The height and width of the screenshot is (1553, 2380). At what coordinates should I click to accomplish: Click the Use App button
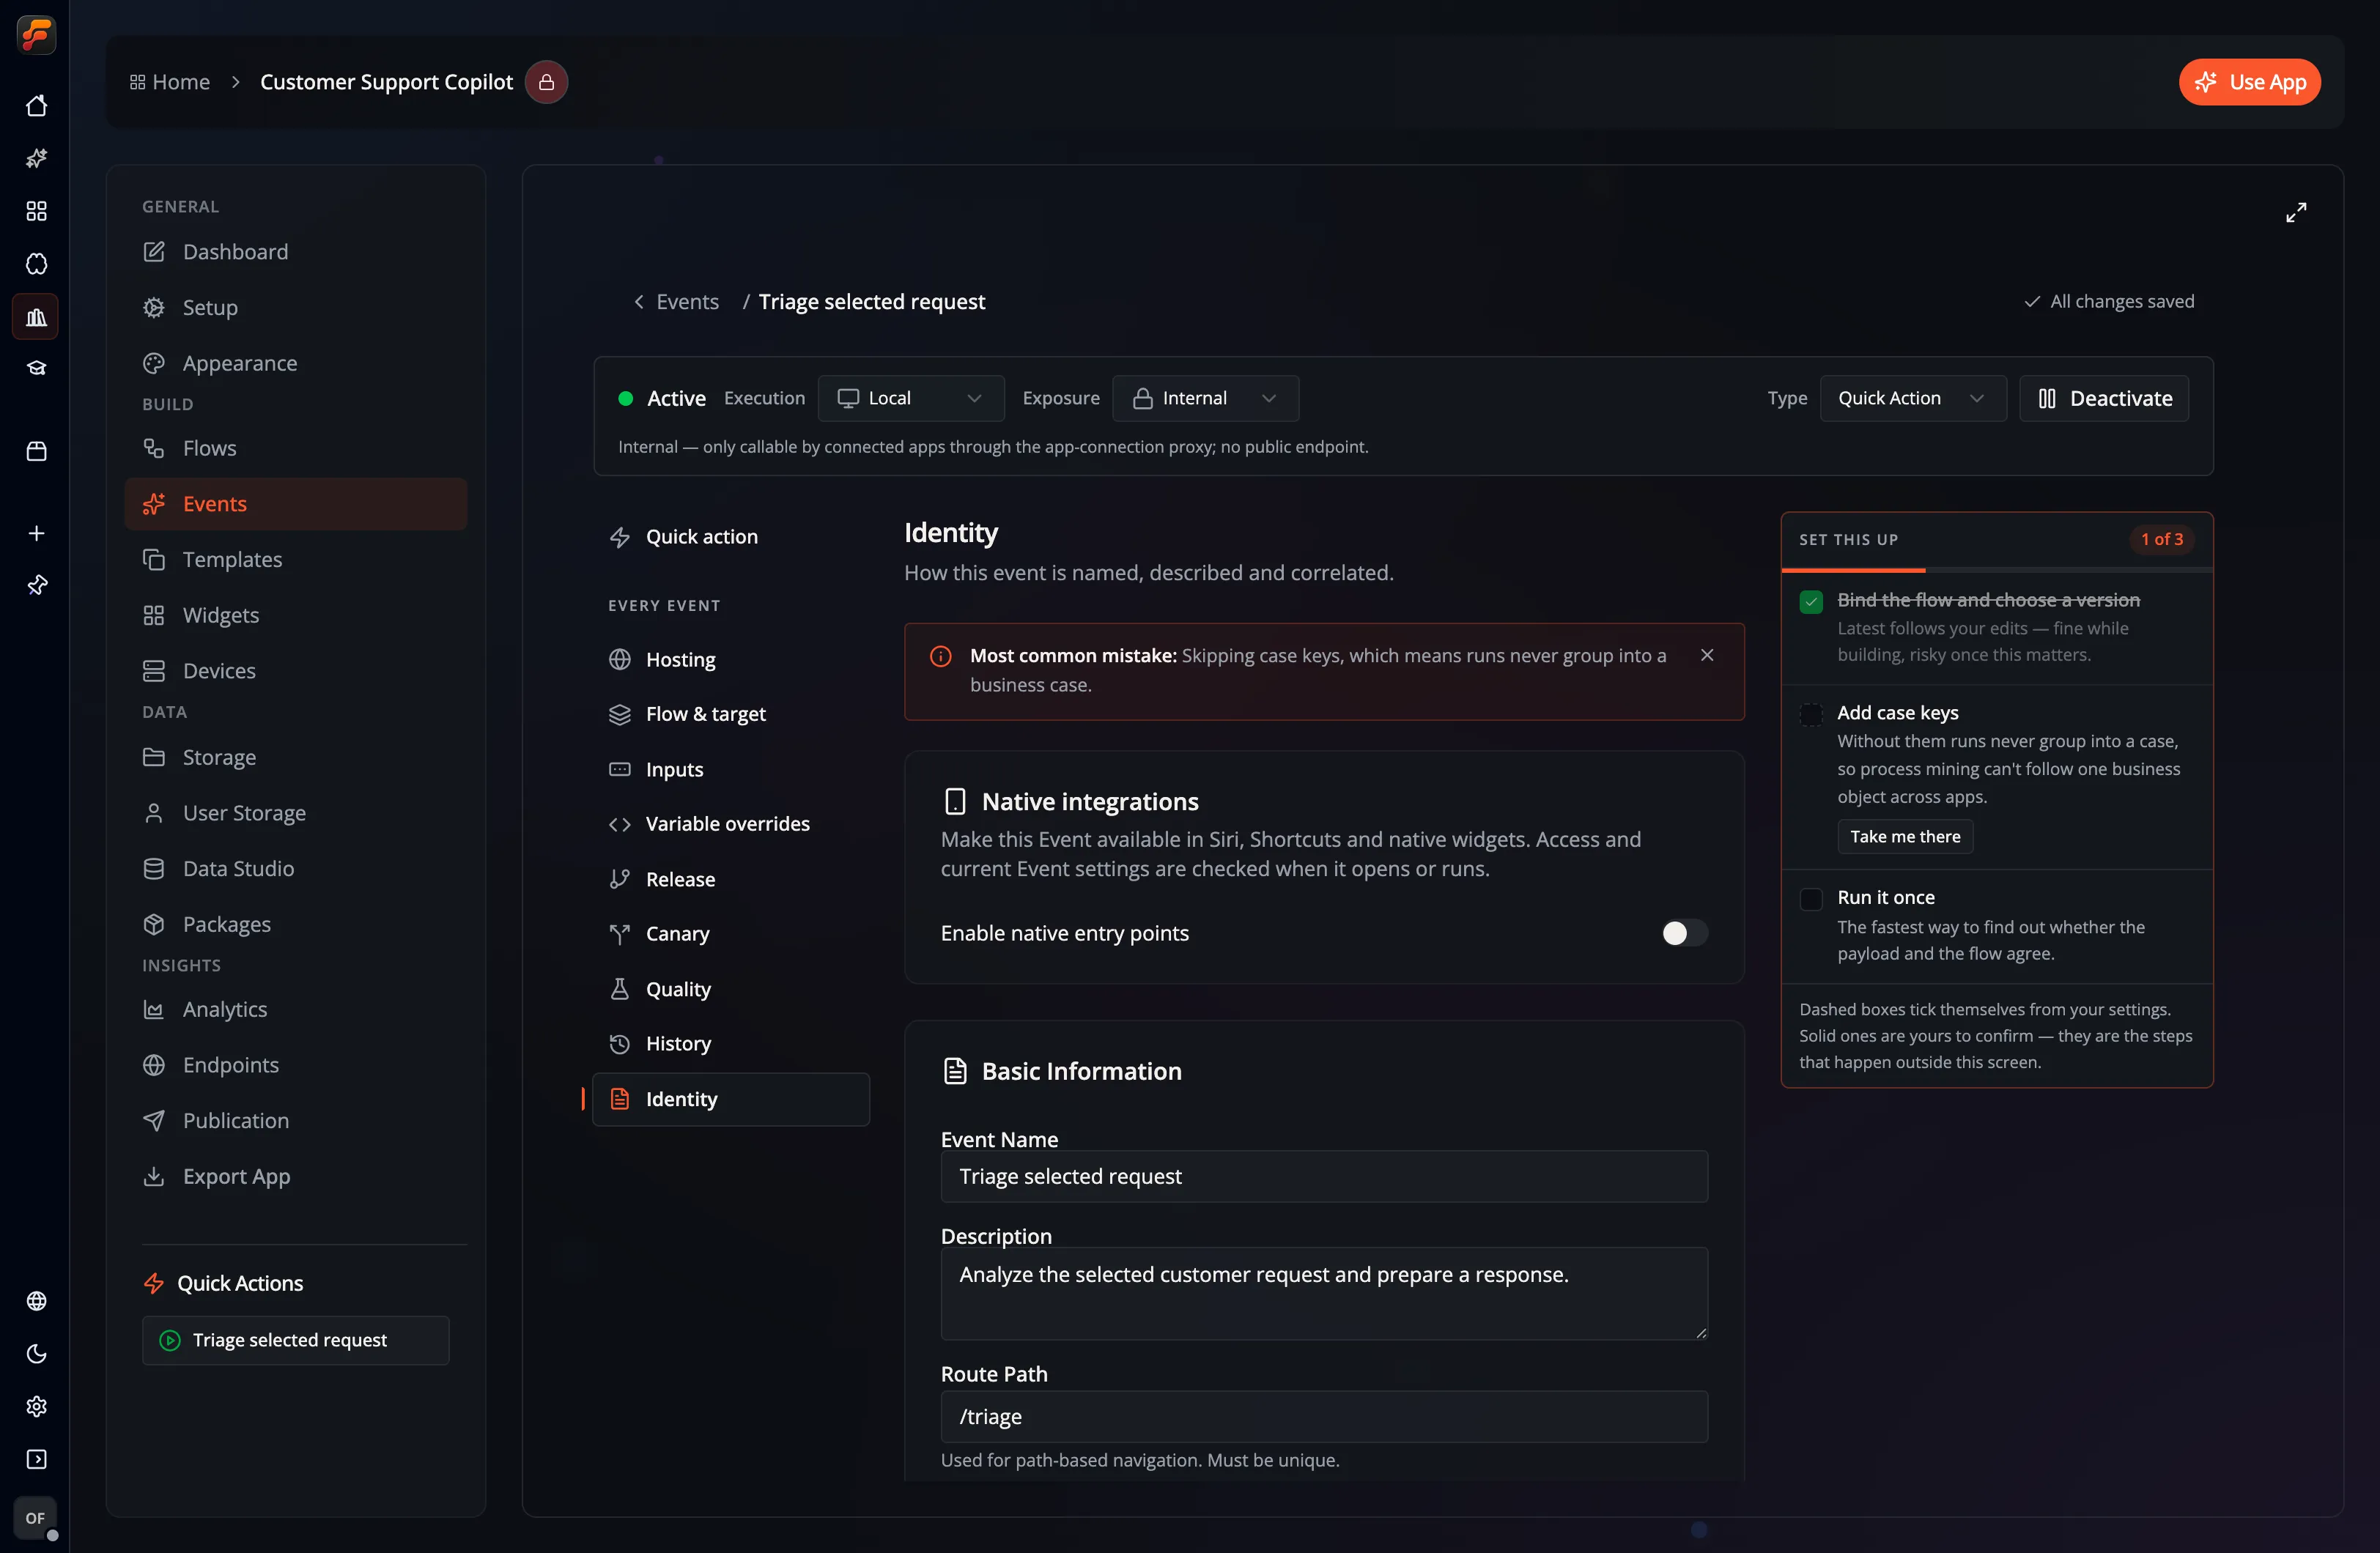pos(2249,82)
